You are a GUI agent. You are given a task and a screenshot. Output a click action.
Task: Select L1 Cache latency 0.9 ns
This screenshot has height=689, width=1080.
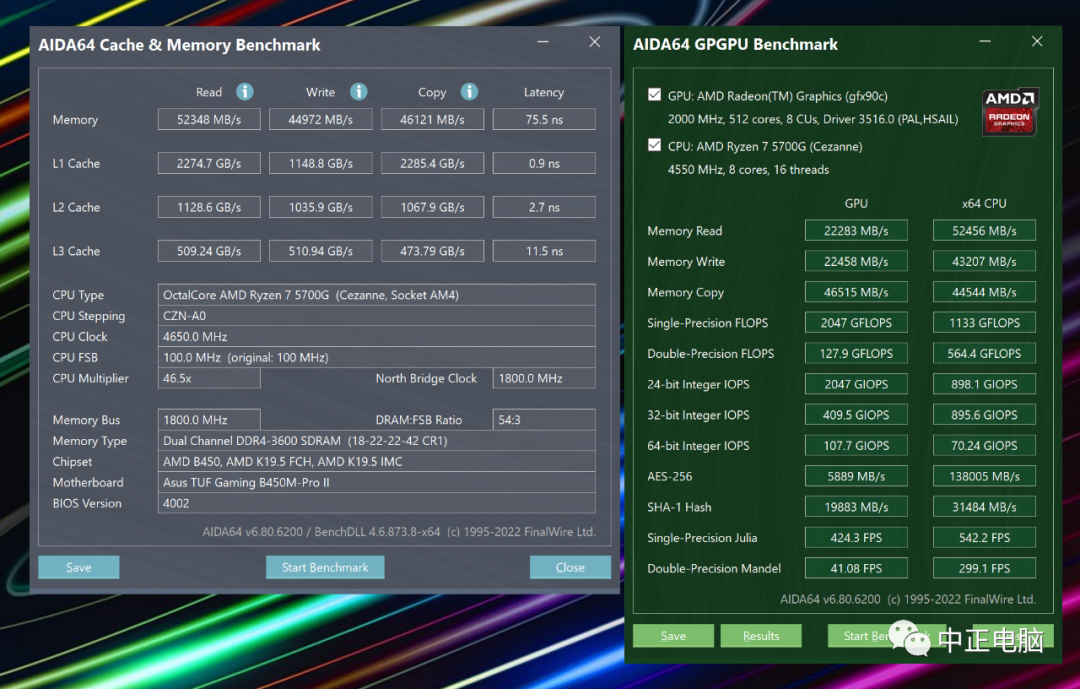pos(544,163)
